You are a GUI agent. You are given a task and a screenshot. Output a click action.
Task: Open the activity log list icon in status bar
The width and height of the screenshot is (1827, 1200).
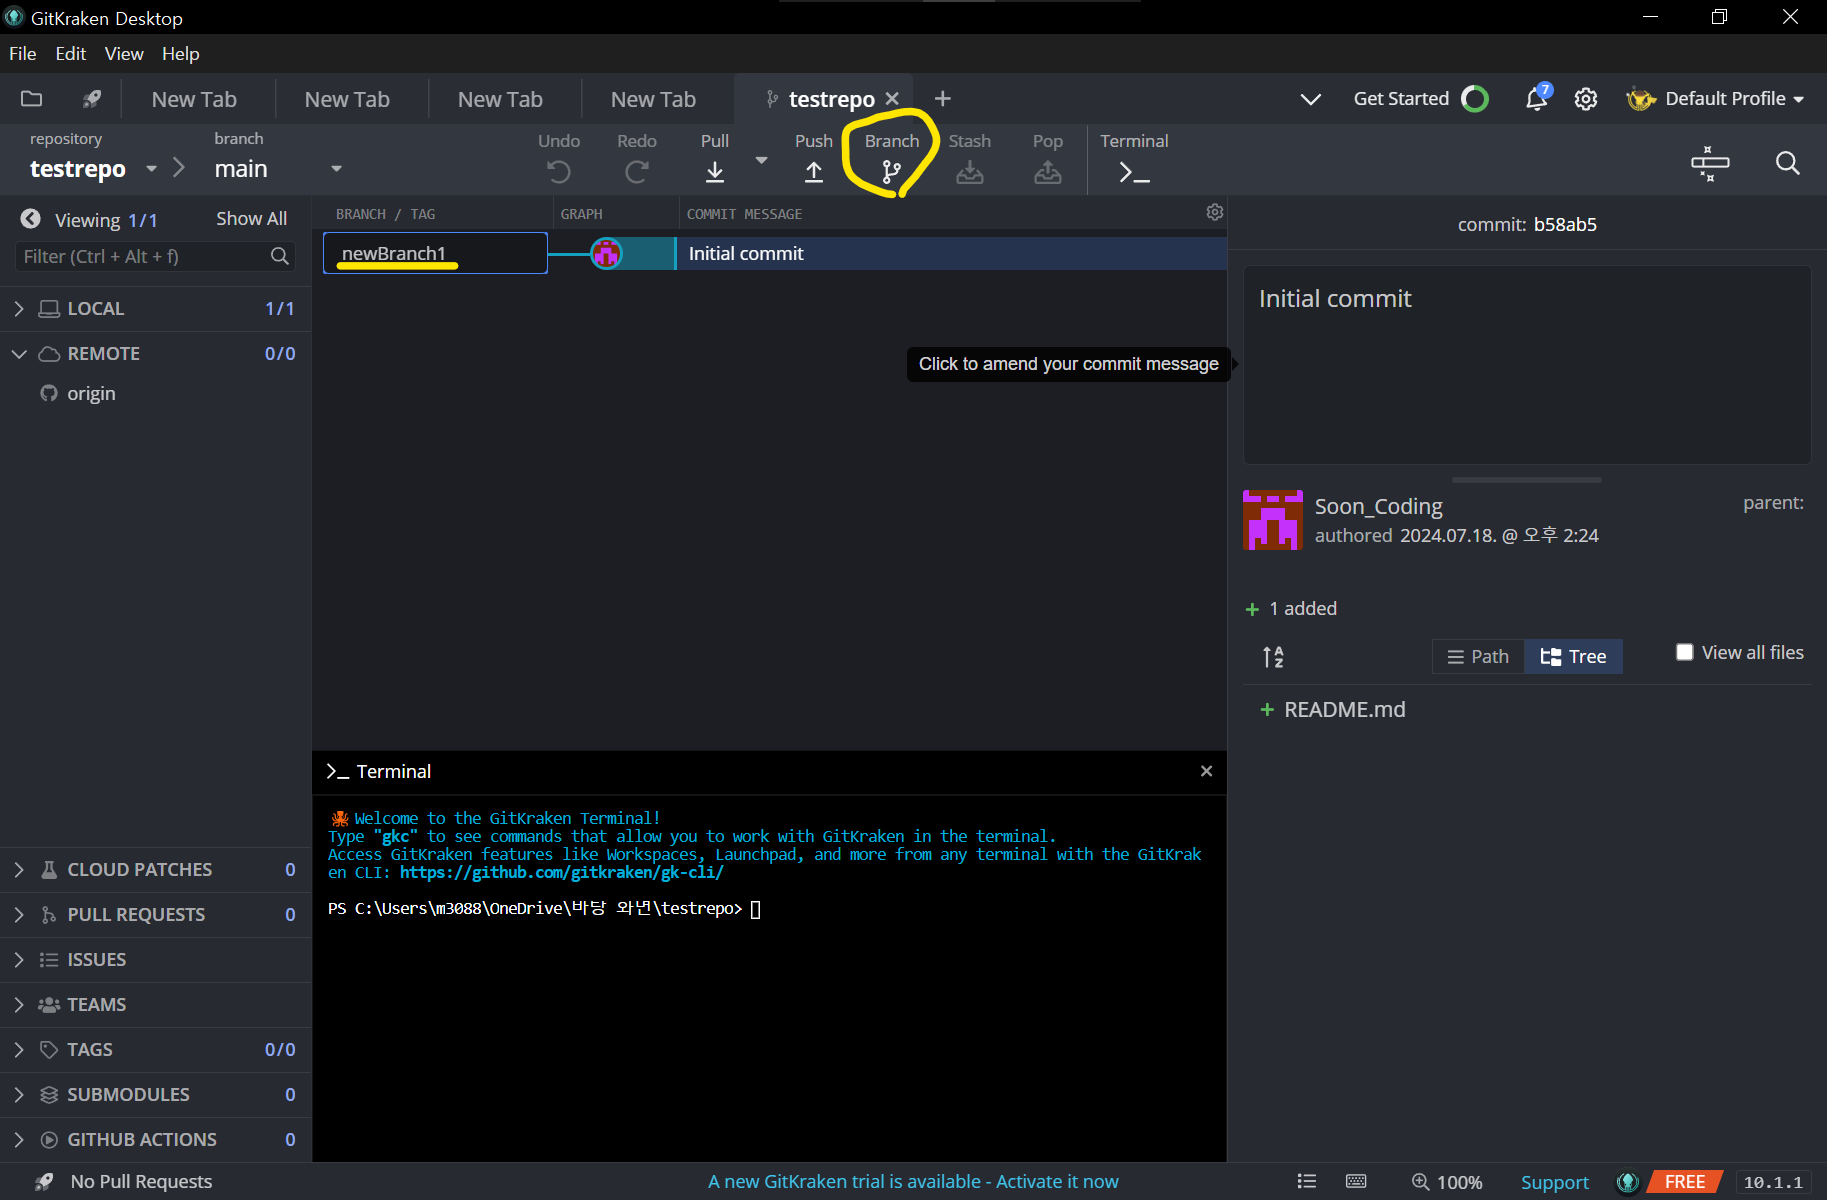1306,1181
